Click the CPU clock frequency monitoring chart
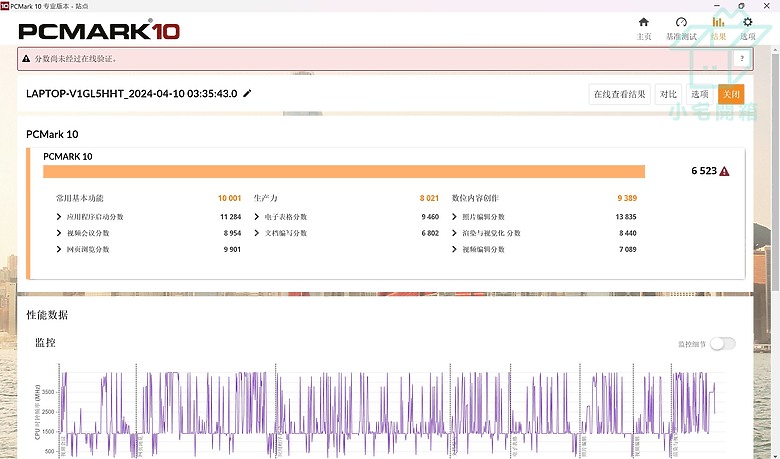This screenshot has height=459, width=780. click(x=383, y=411)
